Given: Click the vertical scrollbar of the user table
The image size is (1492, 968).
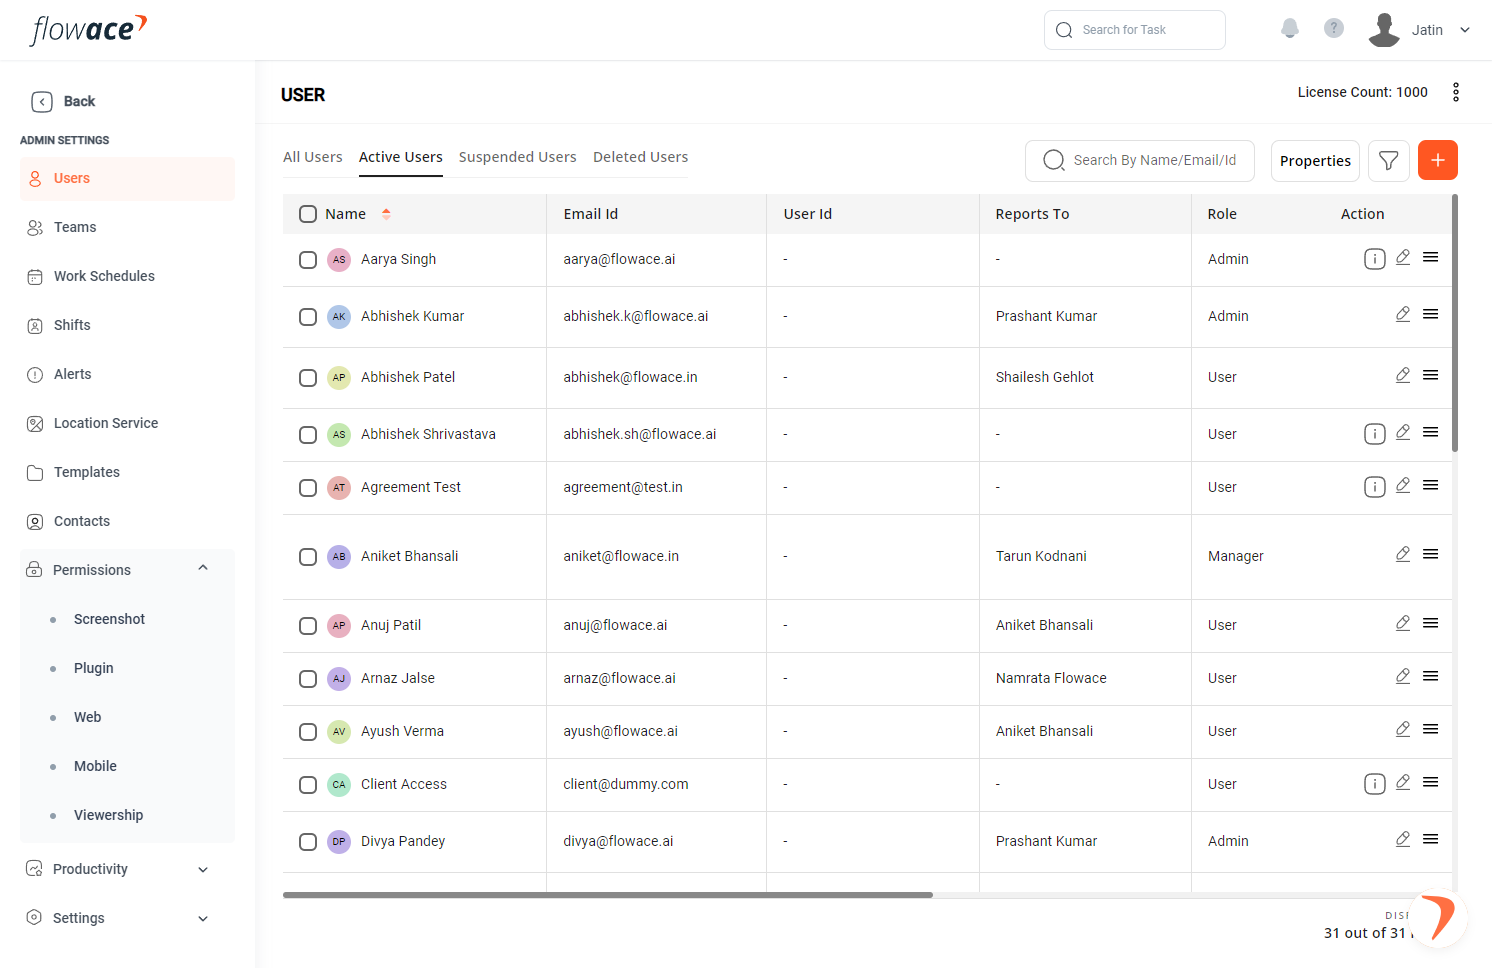Looking at the screenshot, I should [x=1455, y=323].
